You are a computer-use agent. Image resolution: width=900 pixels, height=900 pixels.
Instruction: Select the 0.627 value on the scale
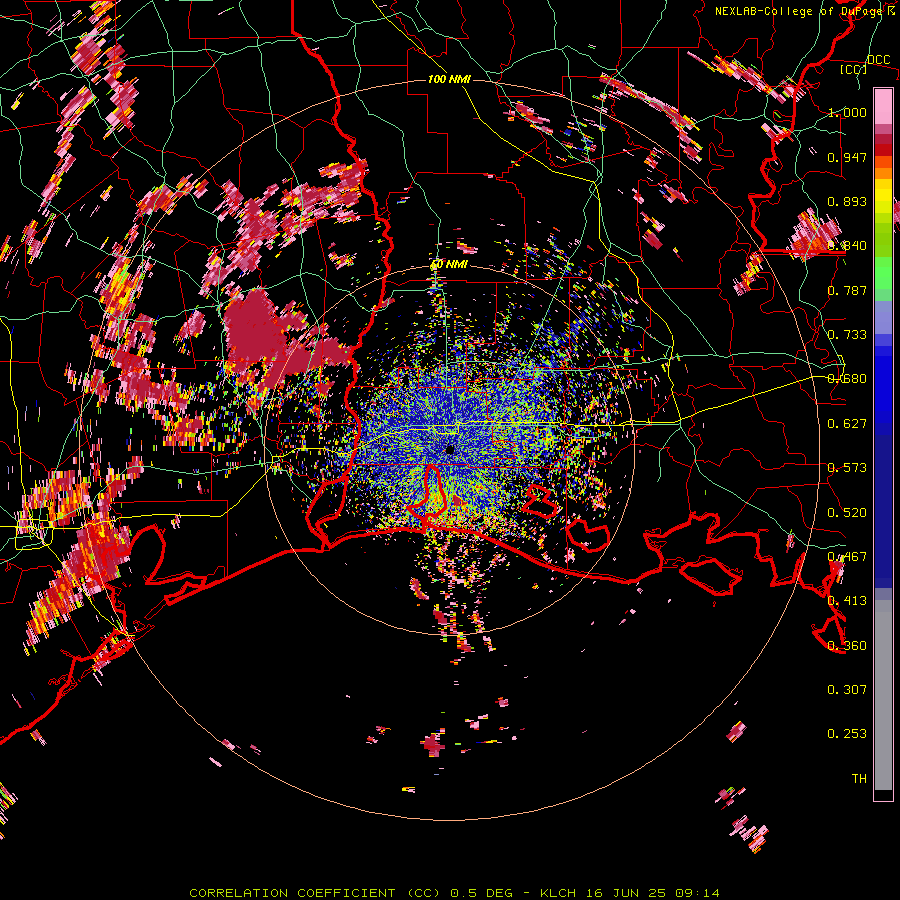(x=847, y=424)
